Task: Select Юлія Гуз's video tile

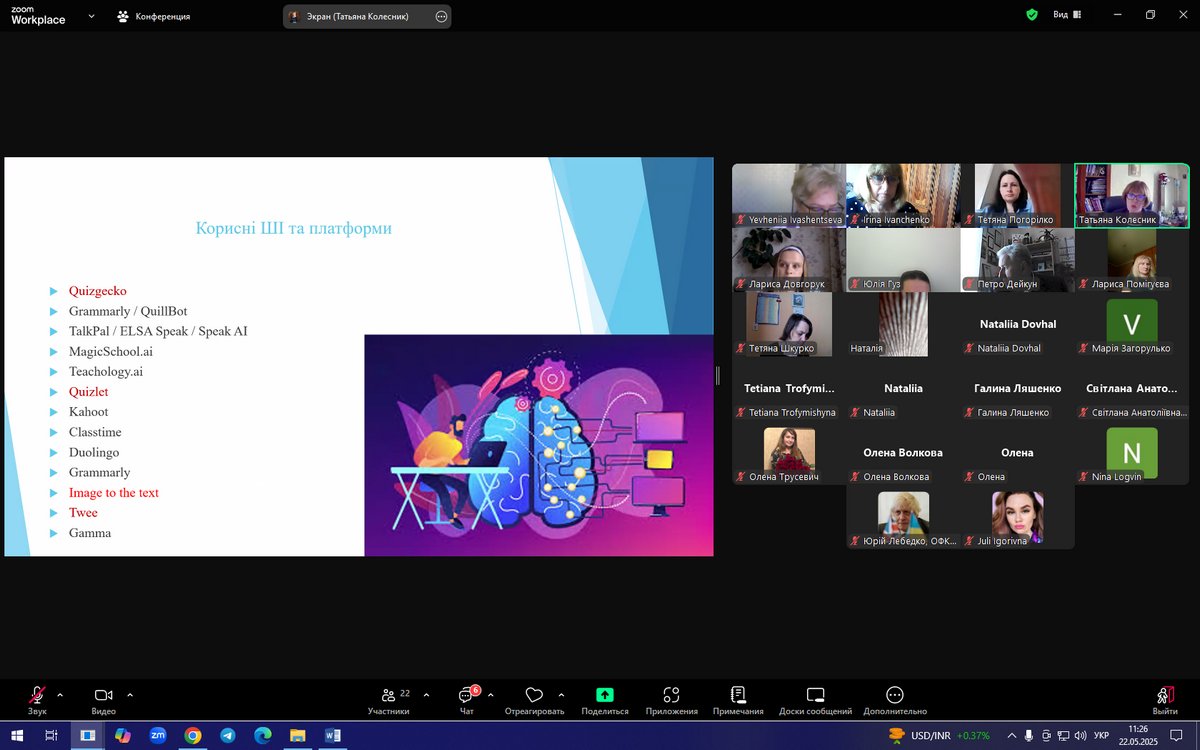Action: 903,260
